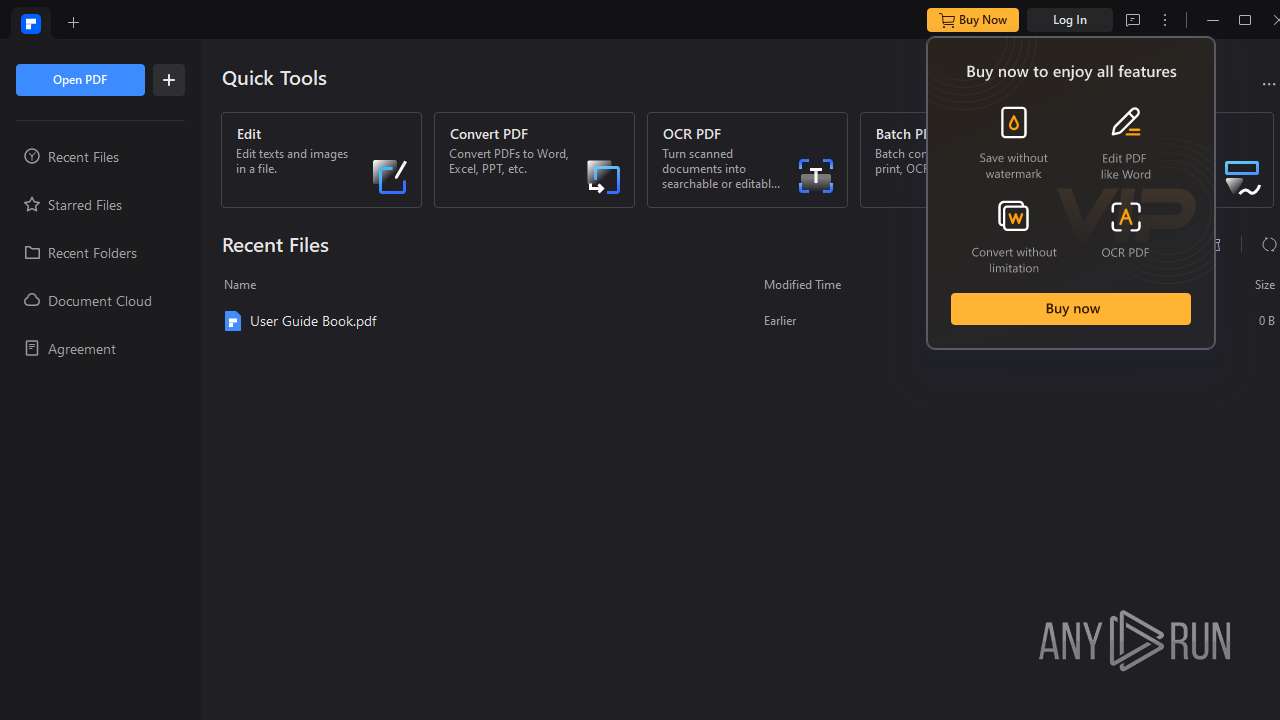The image size is (1280, 720).
Task: Click the Agreement document icon
Action: click(x=32, y=348)
